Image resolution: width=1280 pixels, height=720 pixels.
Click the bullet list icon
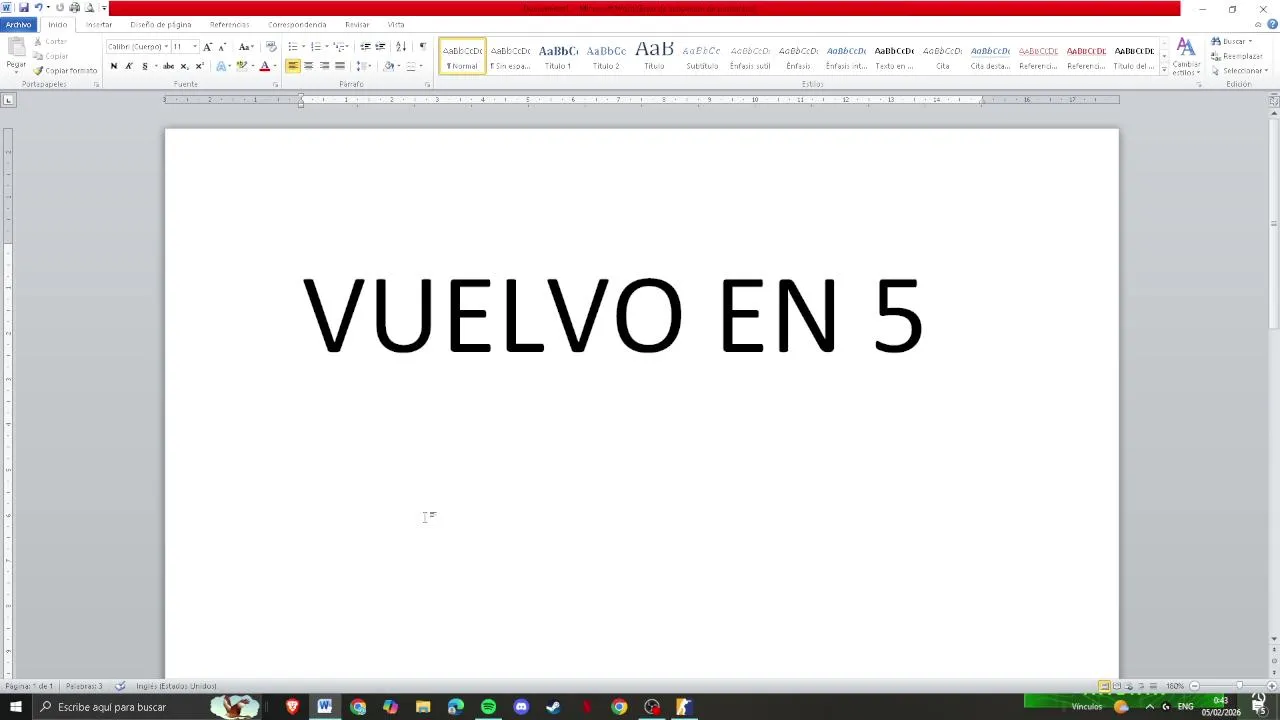(x=294, y=47)
